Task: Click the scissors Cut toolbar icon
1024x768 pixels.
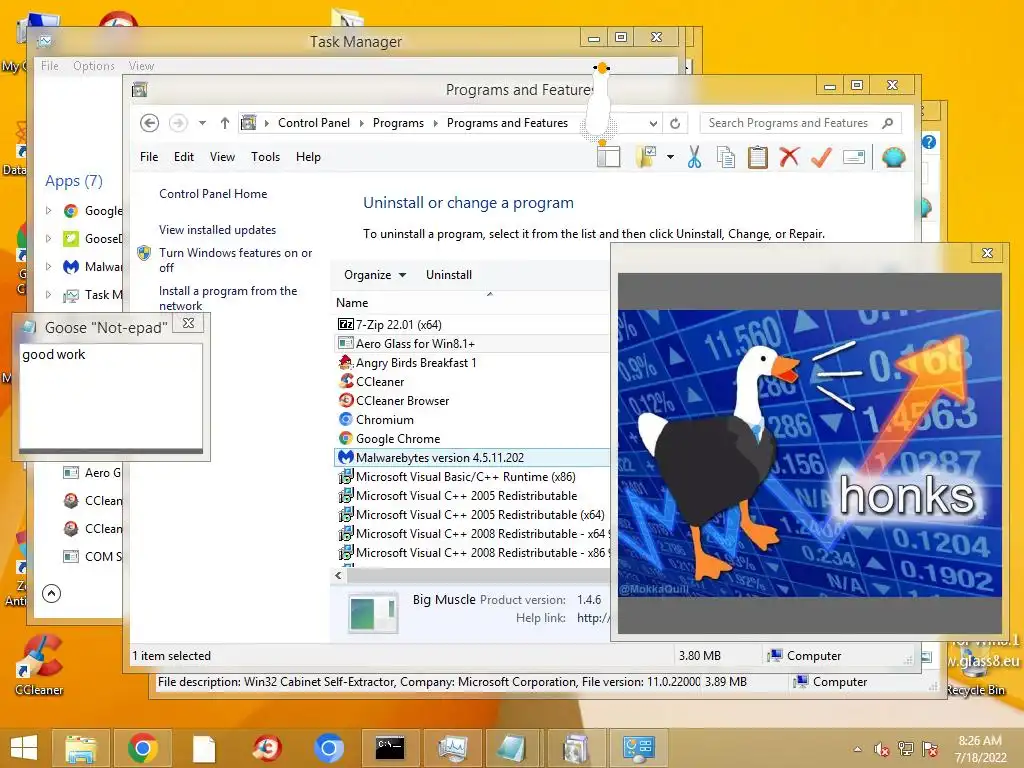Action: tap(694, 157)
